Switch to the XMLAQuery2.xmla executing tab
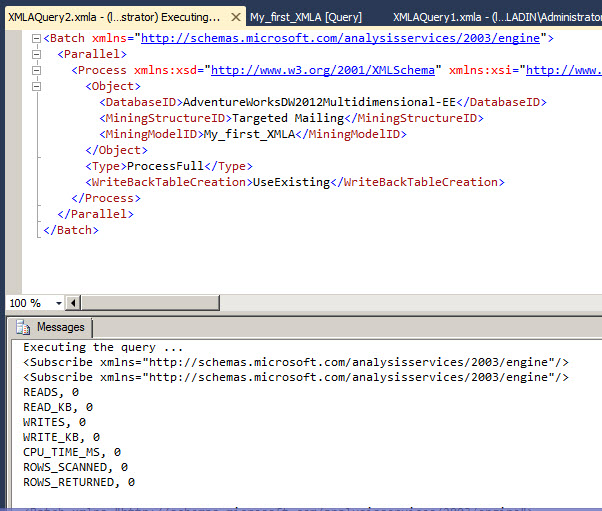This screenshot has width=602, height=511. click(114, 17)
